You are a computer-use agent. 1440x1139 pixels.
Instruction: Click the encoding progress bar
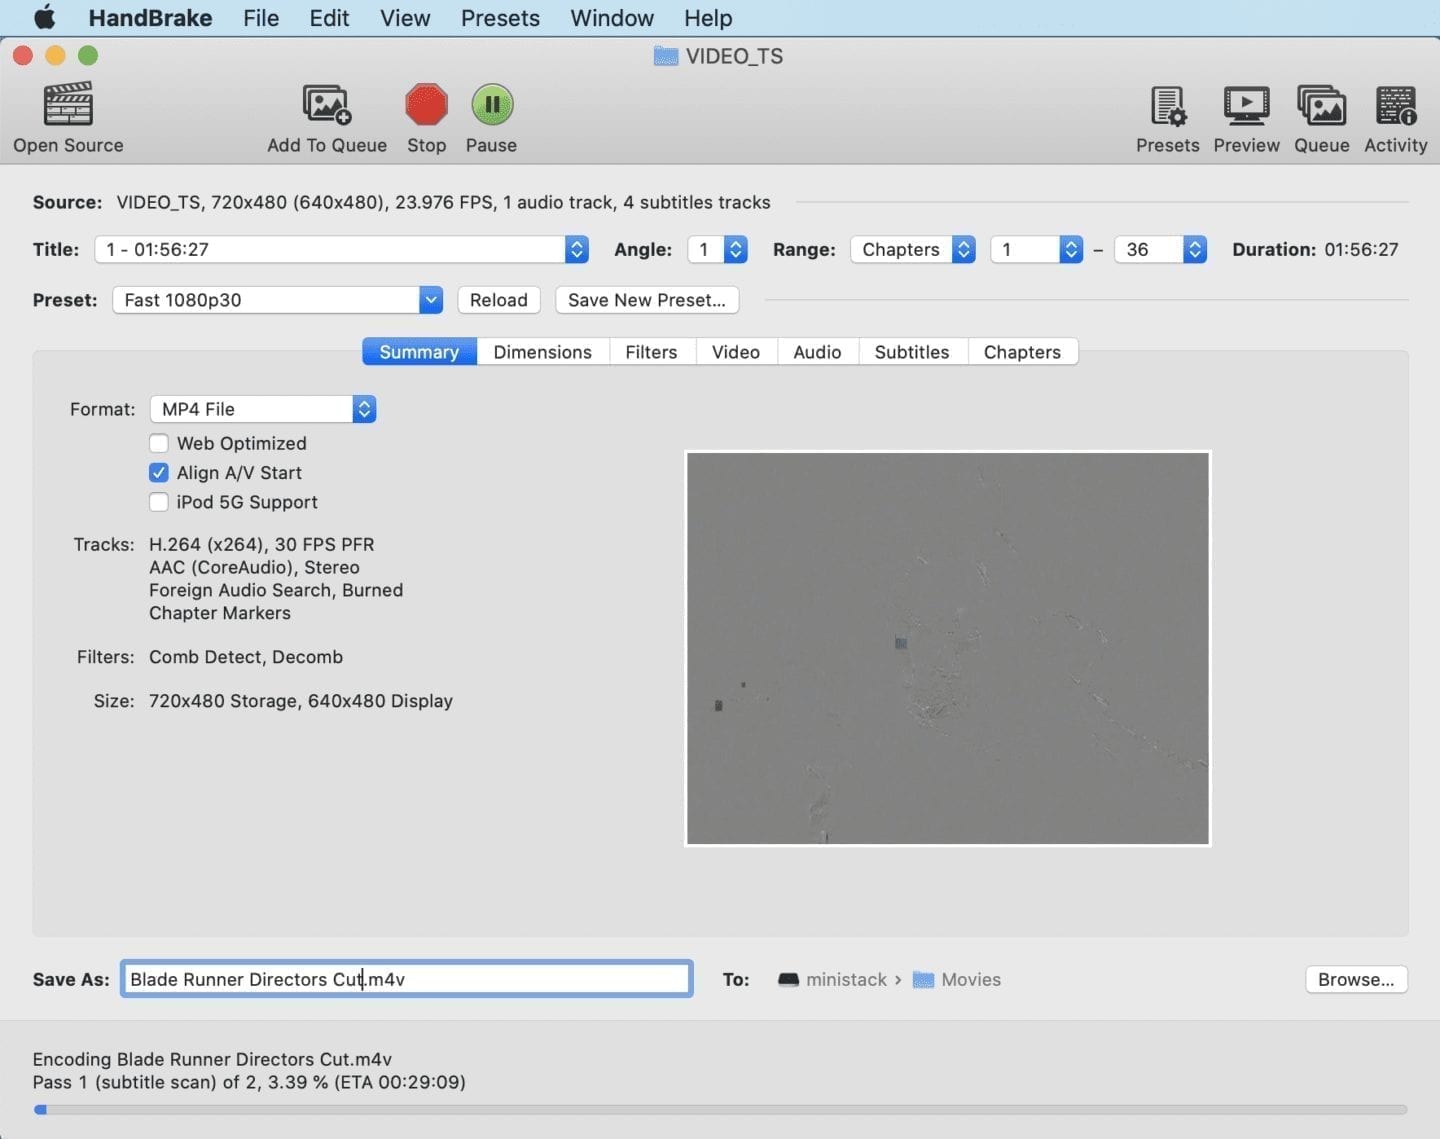(x=720, y=1109)
